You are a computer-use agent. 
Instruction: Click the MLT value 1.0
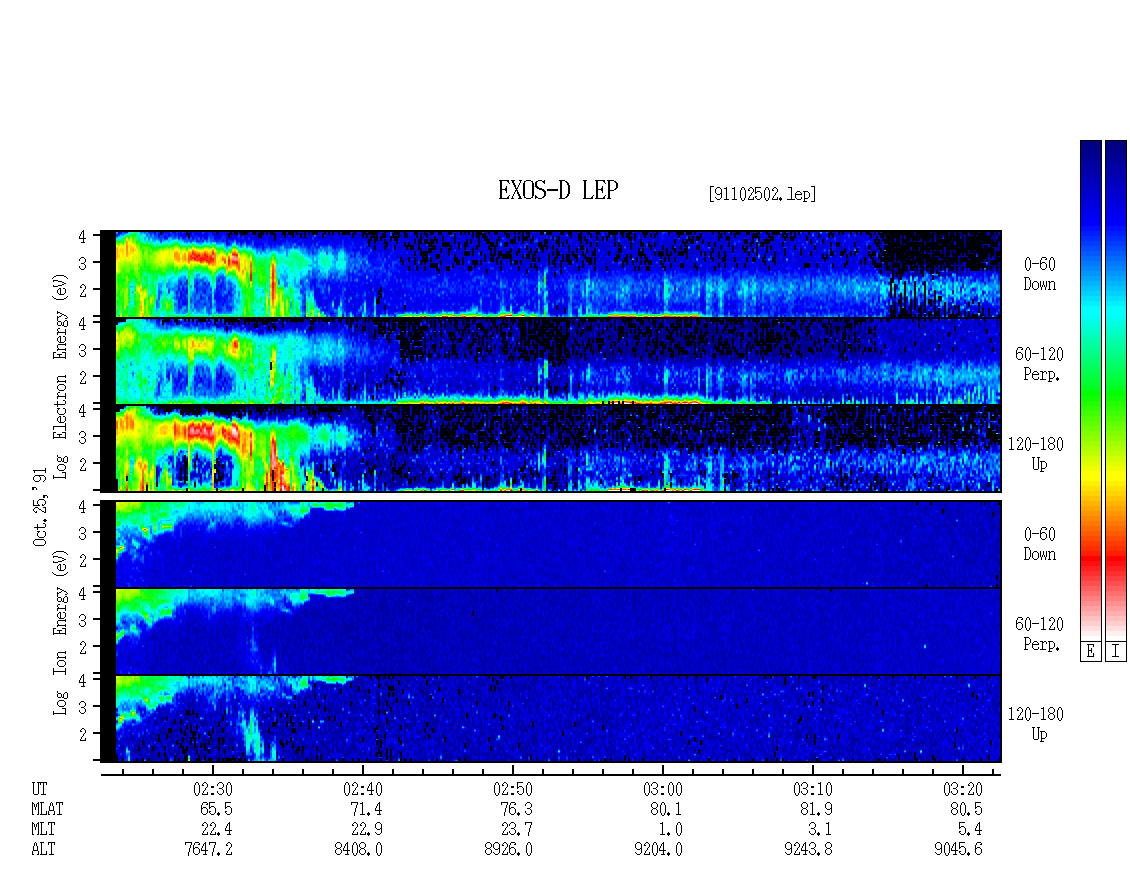tap(670, 830)
